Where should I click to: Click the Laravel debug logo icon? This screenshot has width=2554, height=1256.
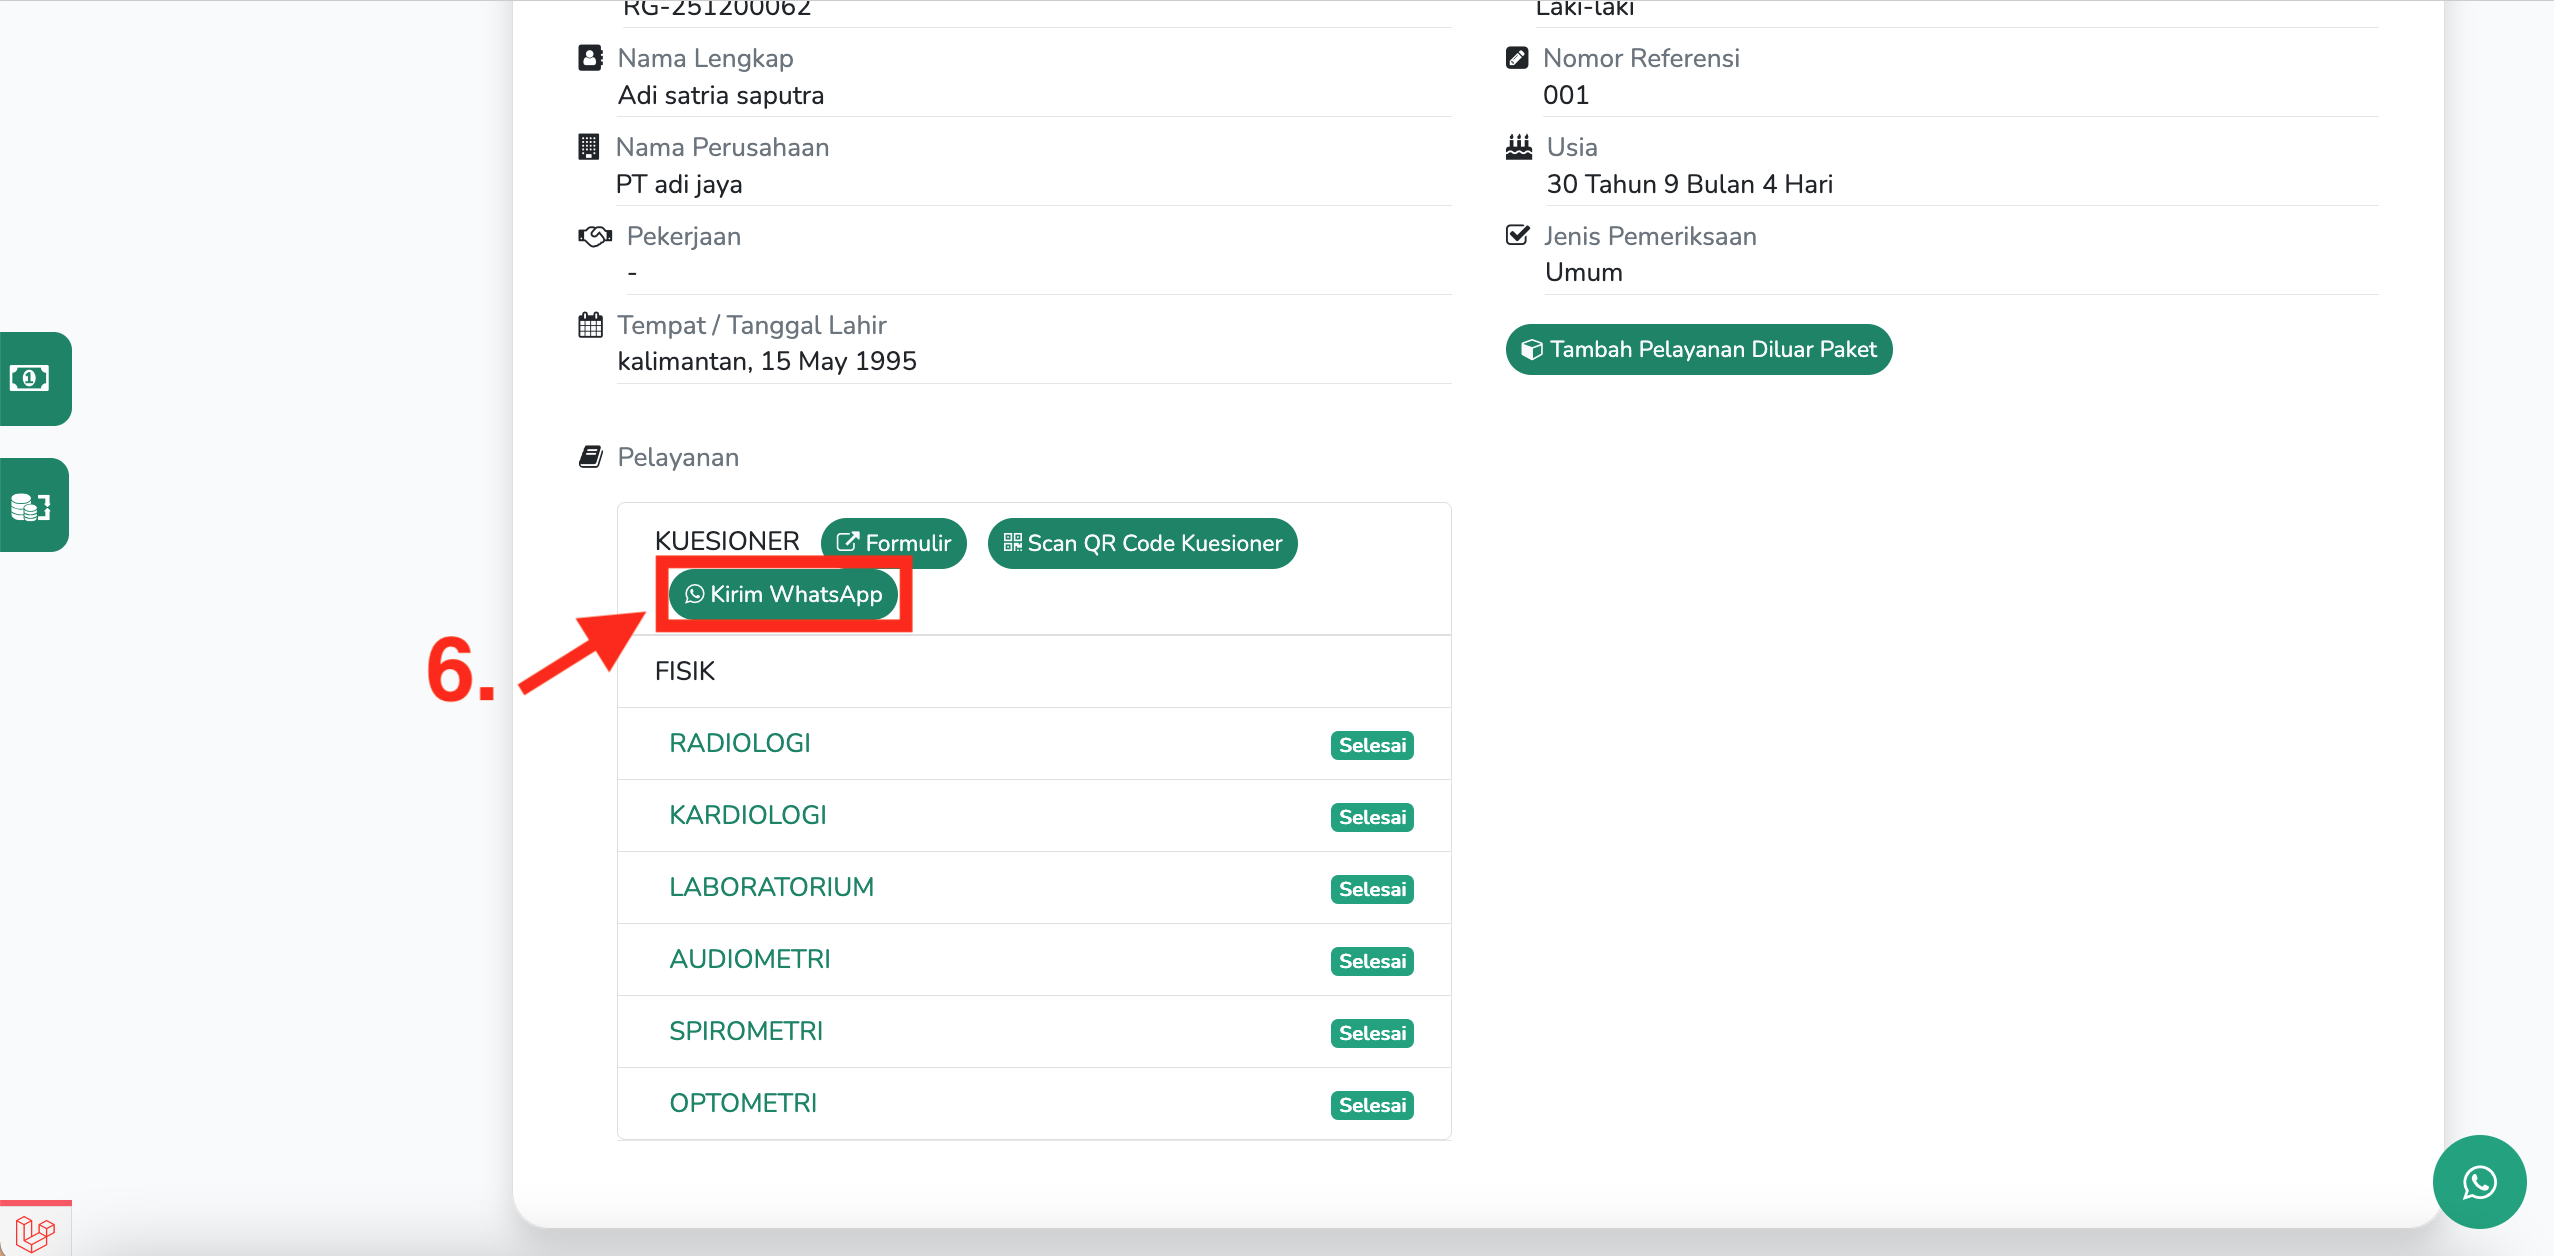(34, 1232)
